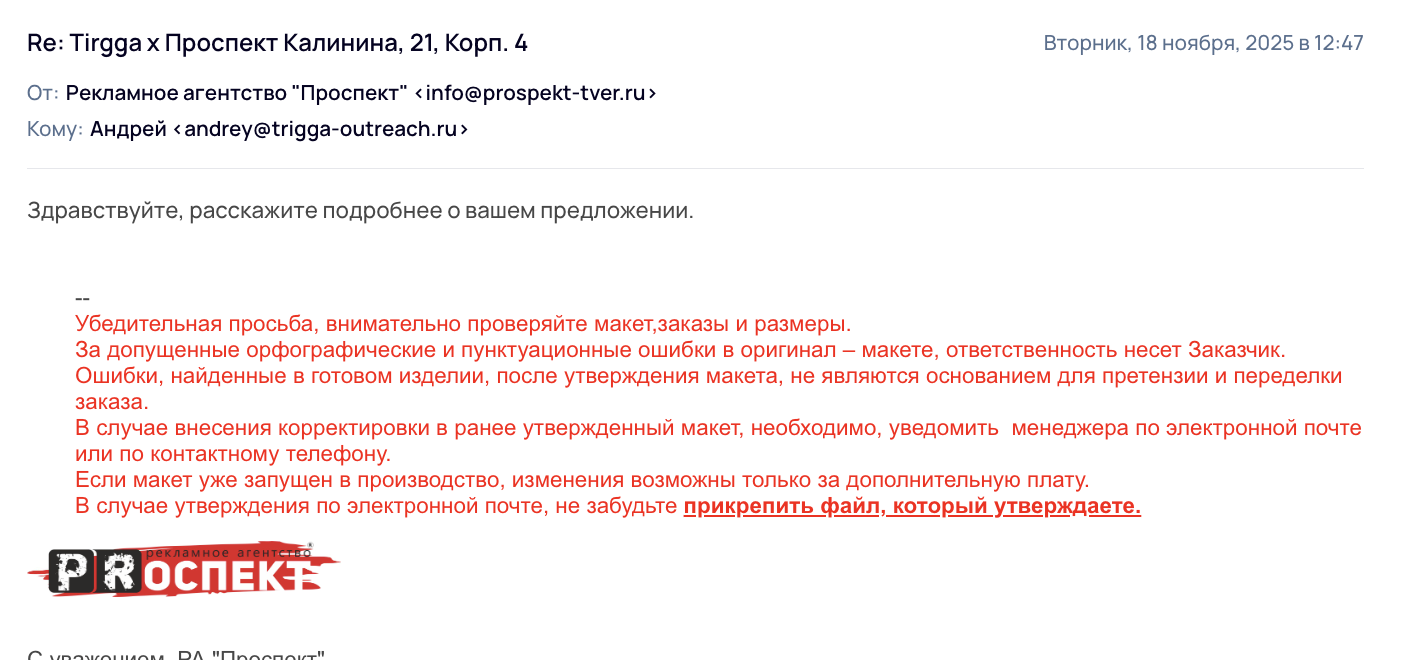This screenshot has width=1402, height=660.
Task: Click the sentence starting "Ошибки, найденные в готовом изделии"
Action: pos(708,376)
